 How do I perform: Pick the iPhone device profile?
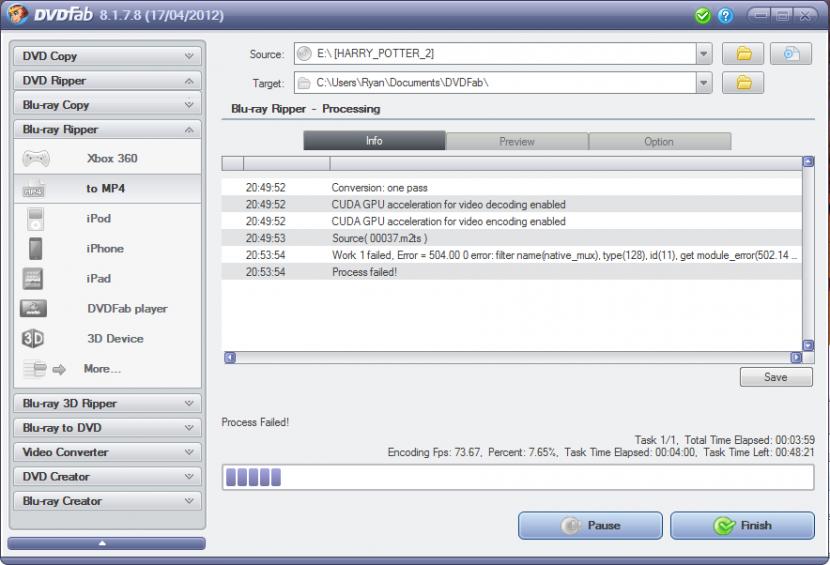coord(104,248)
